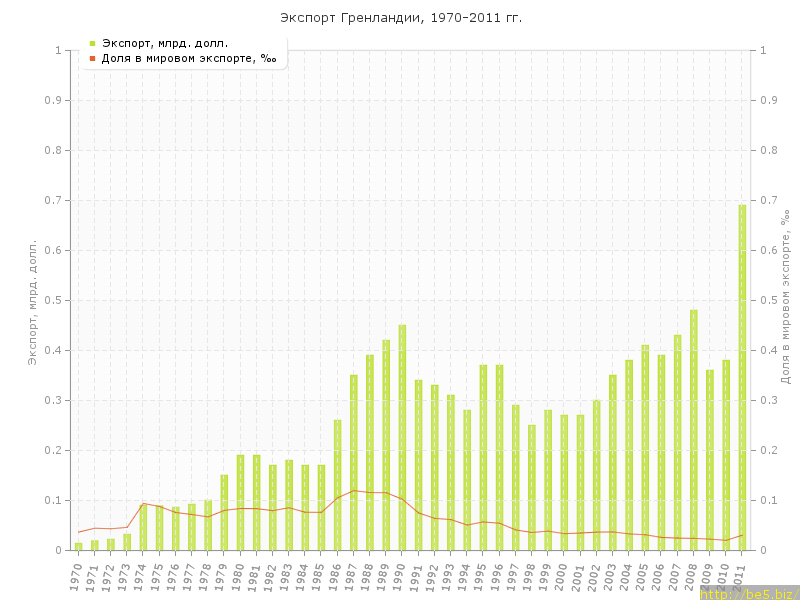This screenshot has width=800, height=600.
Task: Click the 1995 year label on the x-axis
Action: pyautogui.click(x=481, y=576)
